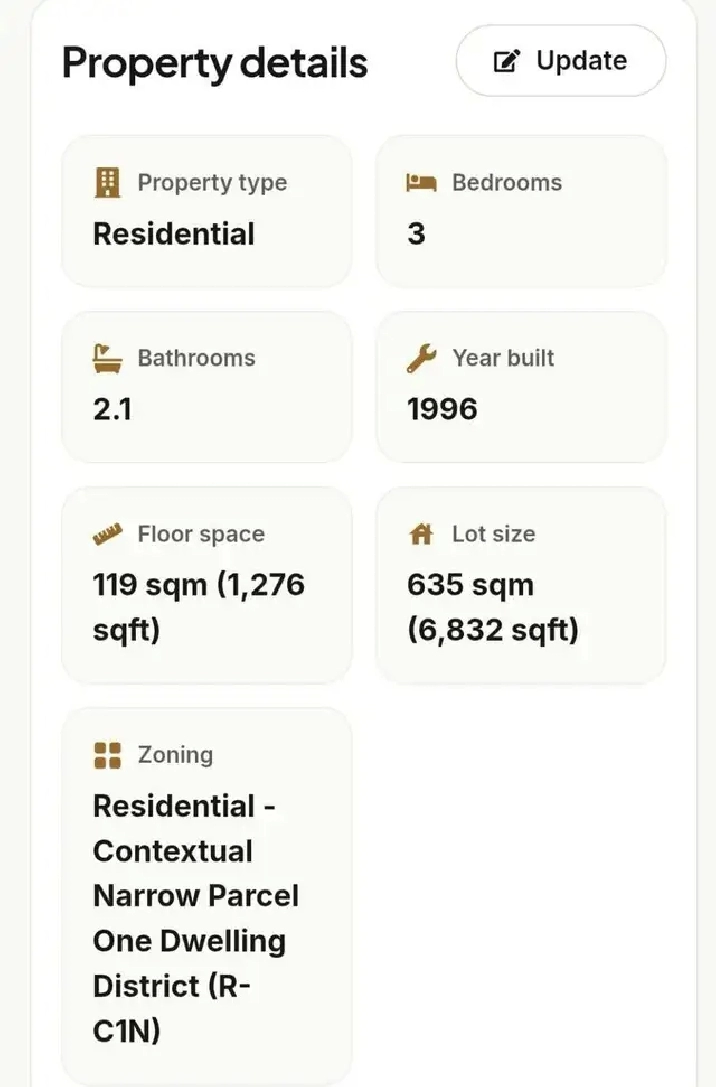
Task: Click the pencil edit icon in Update
Action: coord(506,61)
